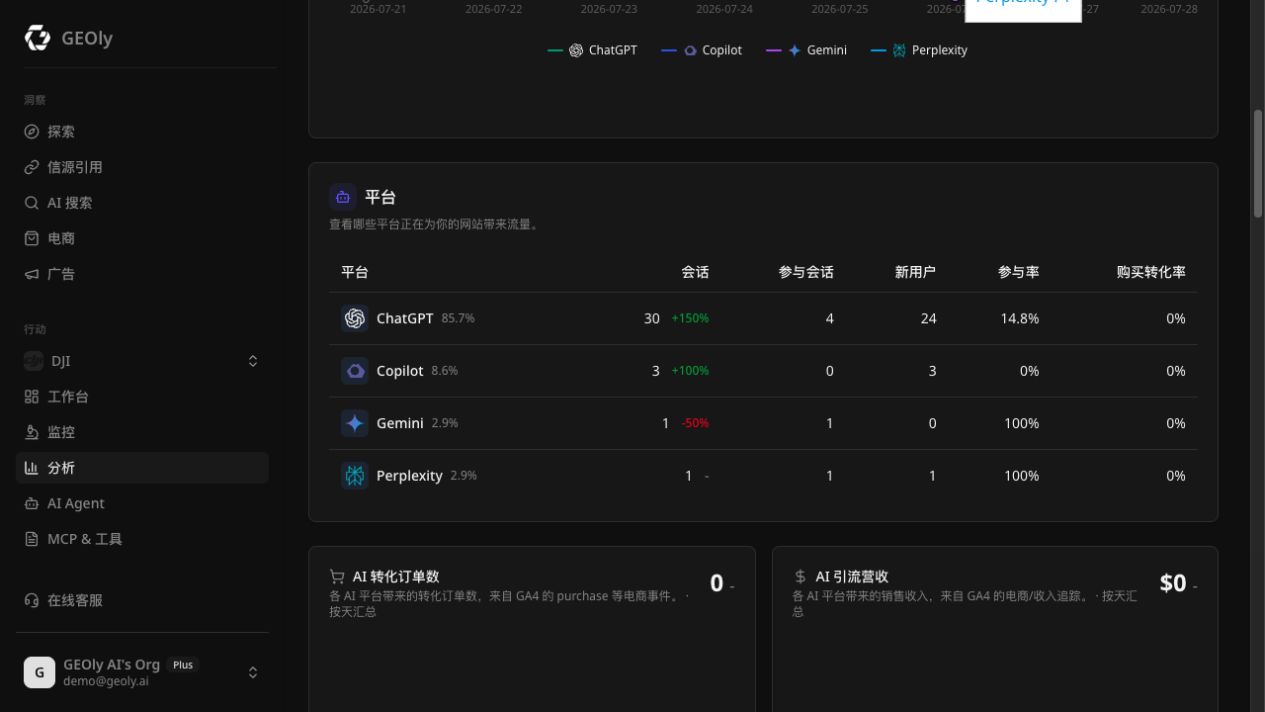
Task: Open 工作台 grid icon
Action: (x=32, y=397)
